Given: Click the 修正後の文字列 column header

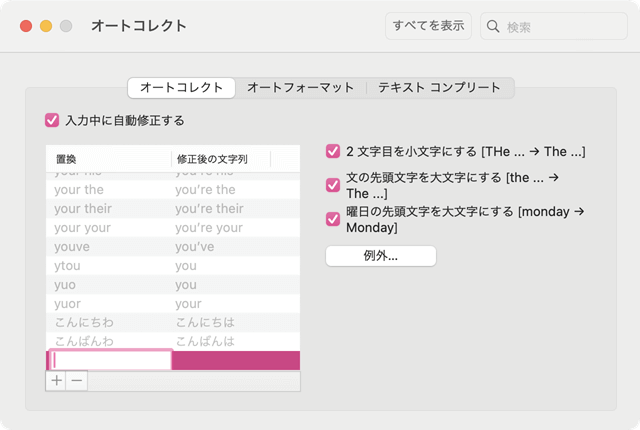Looking at the screenshot, I should 220,159.
